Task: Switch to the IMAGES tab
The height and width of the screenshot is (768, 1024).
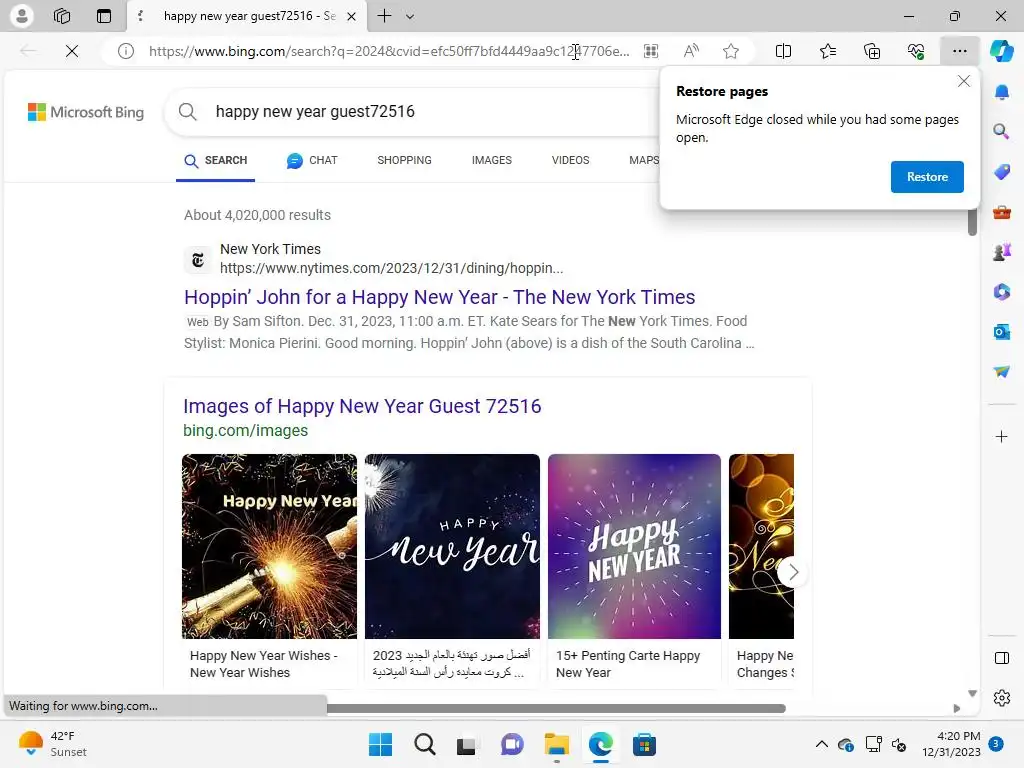Action: click(x=492, y=161)
